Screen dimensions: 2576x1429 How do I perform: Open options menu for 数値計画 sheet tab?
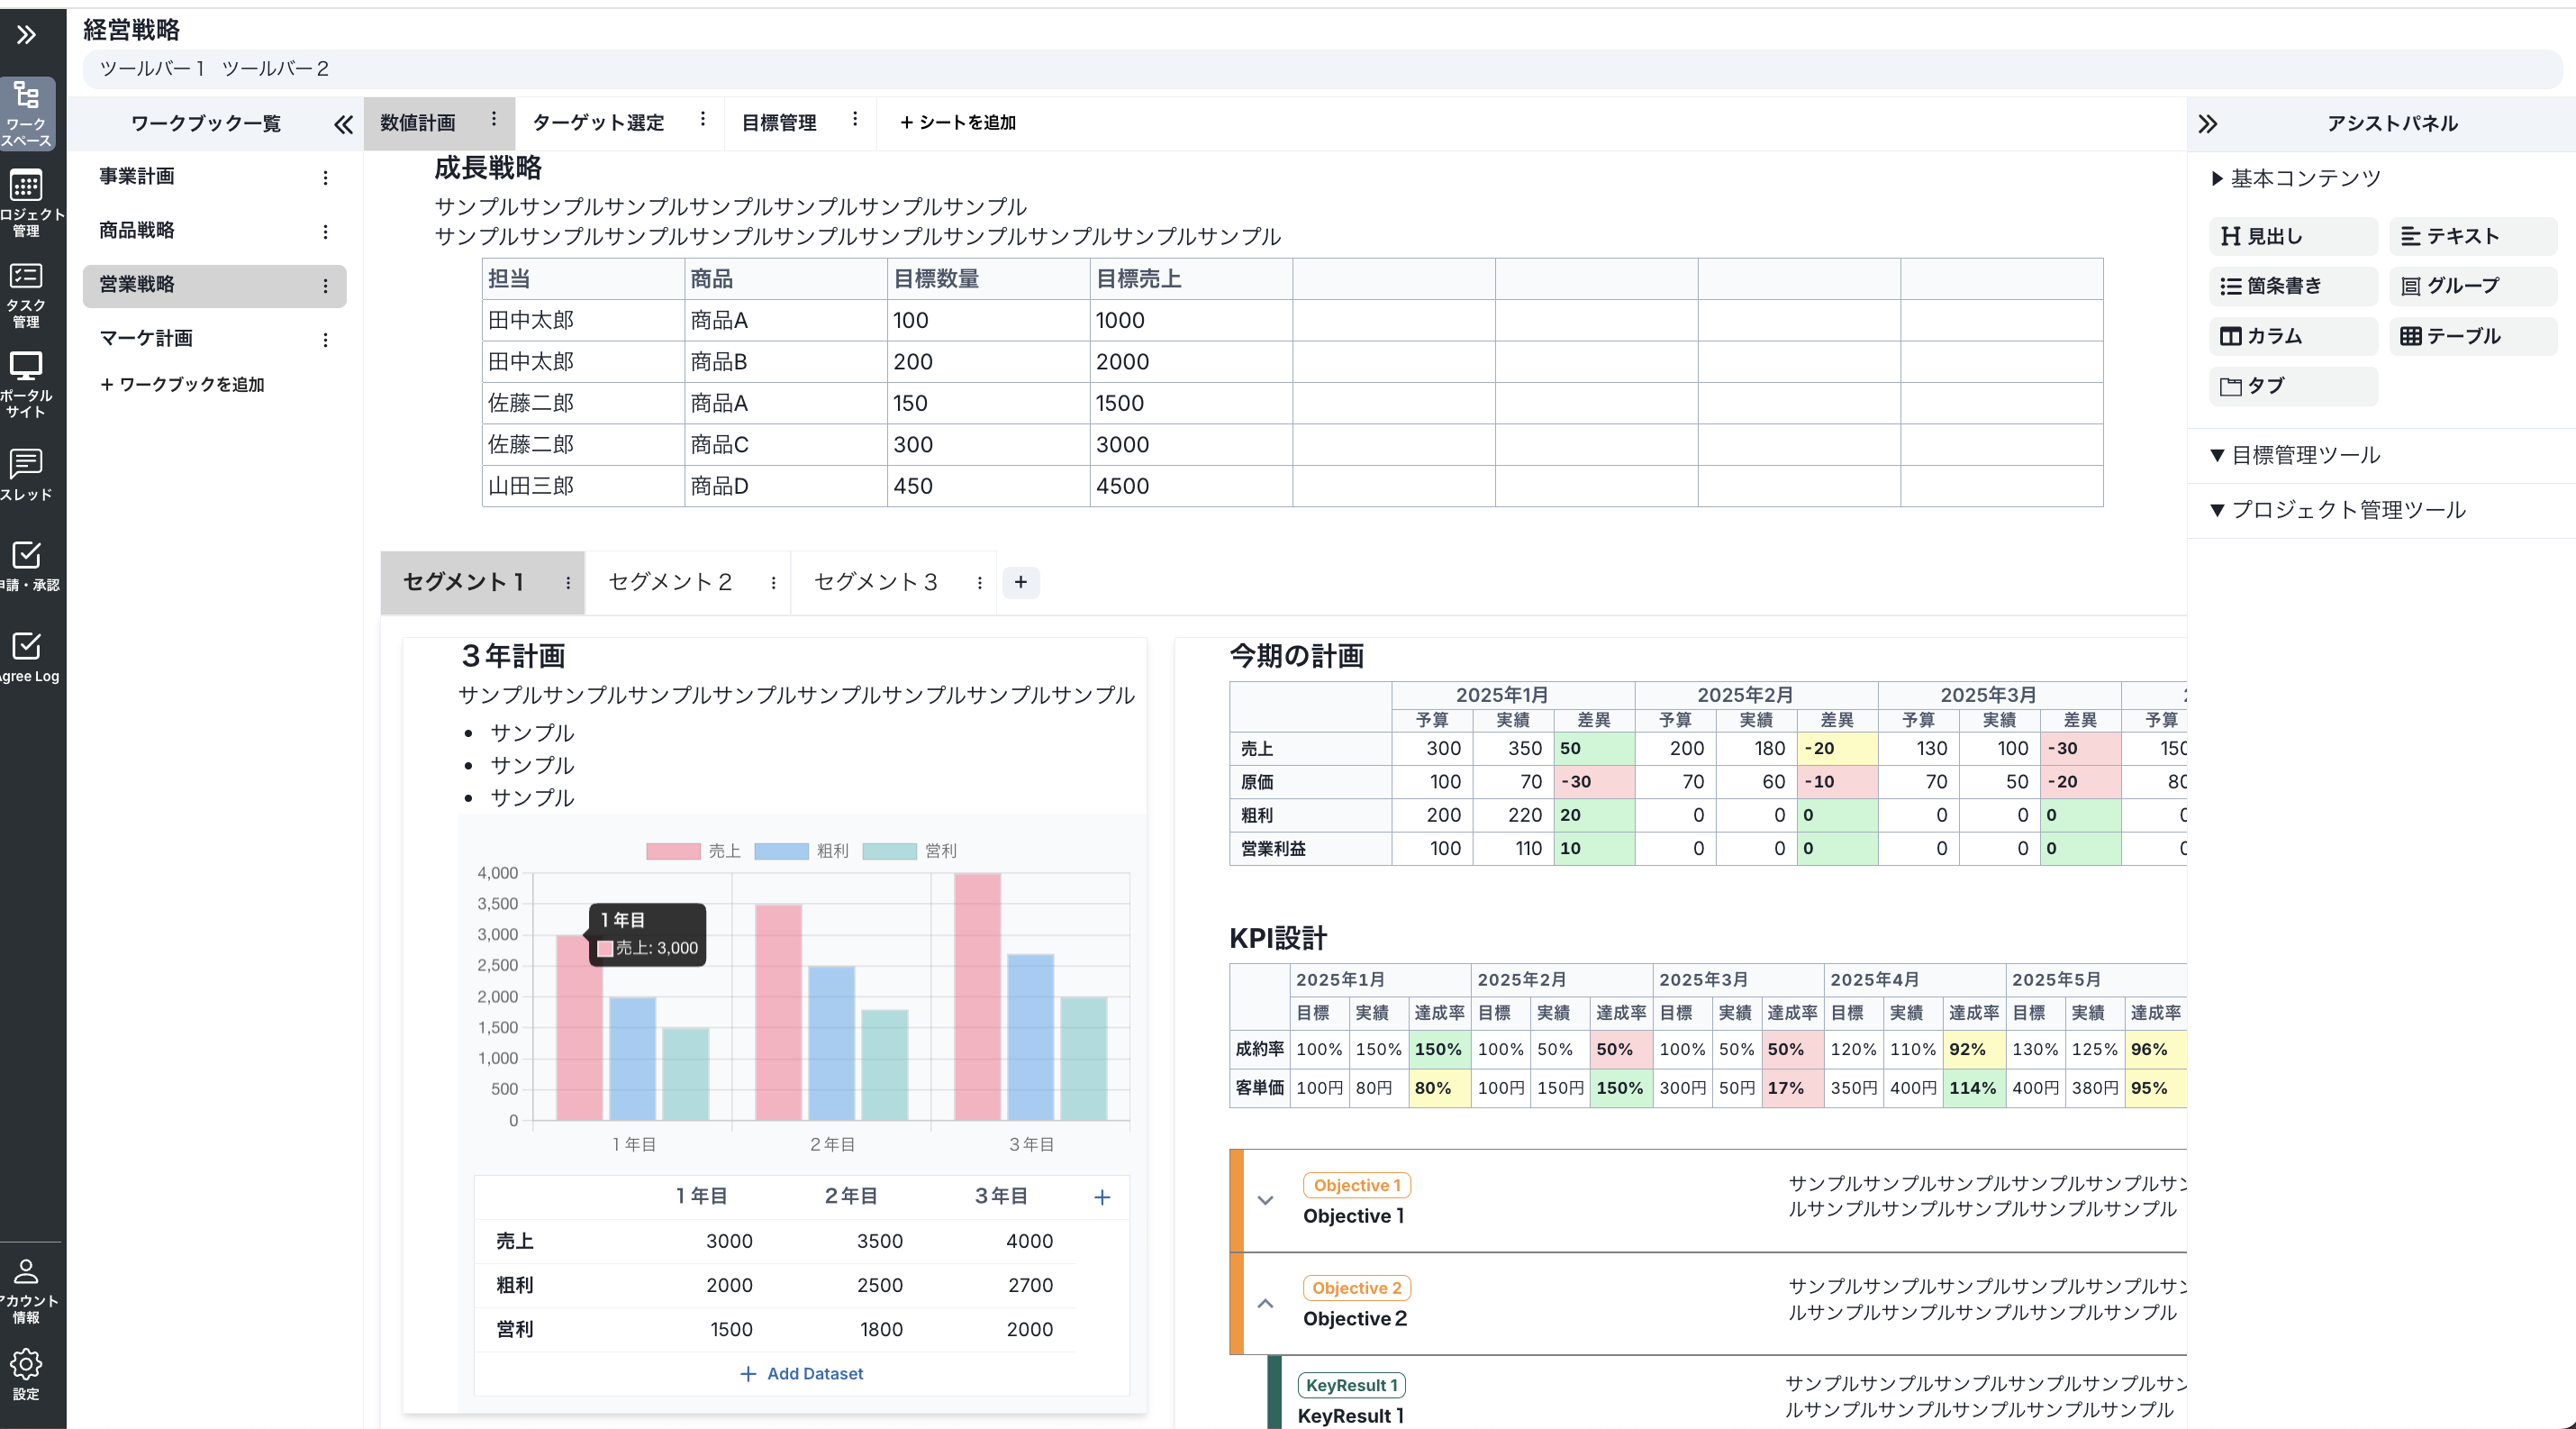494,119
